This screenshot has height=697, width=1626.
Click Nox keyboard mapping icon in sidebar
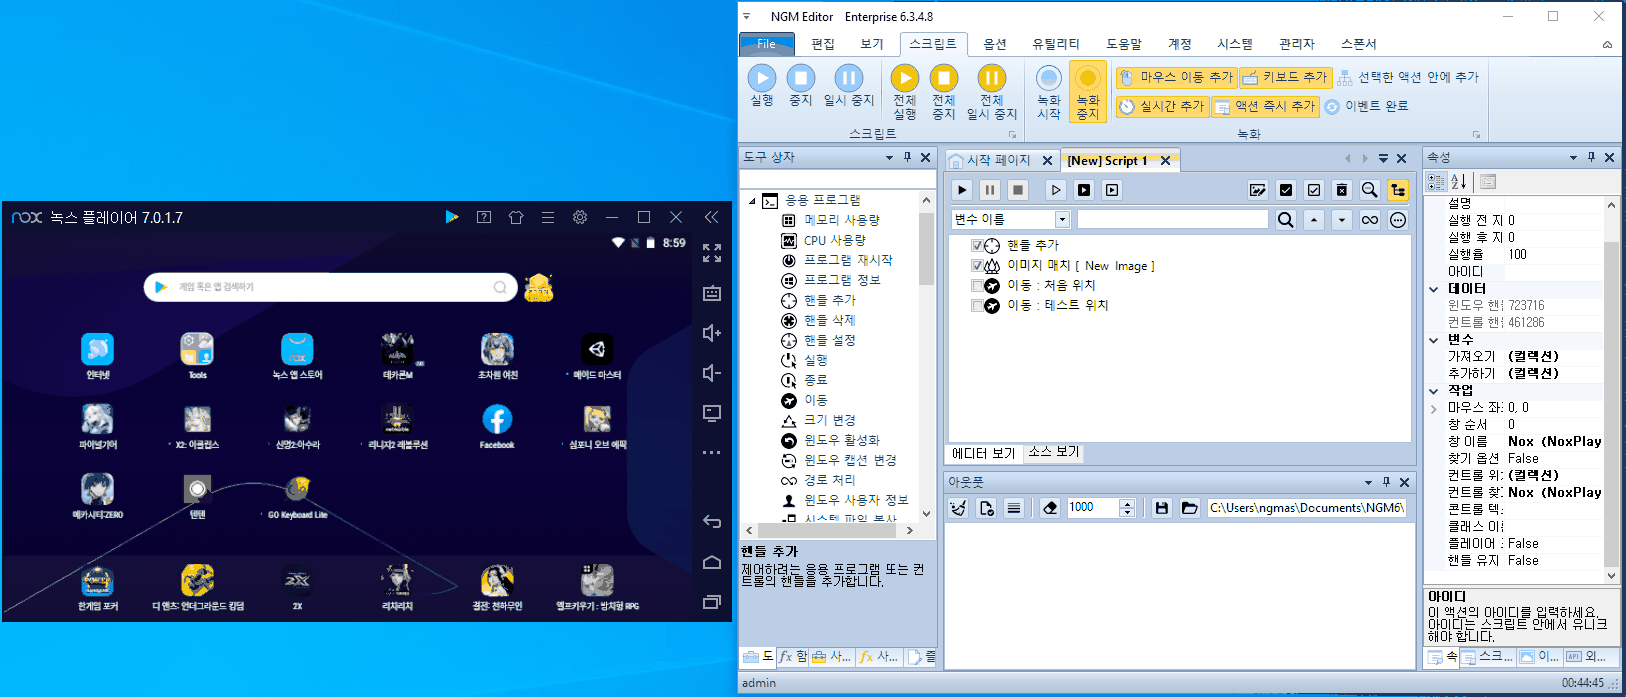712,293
